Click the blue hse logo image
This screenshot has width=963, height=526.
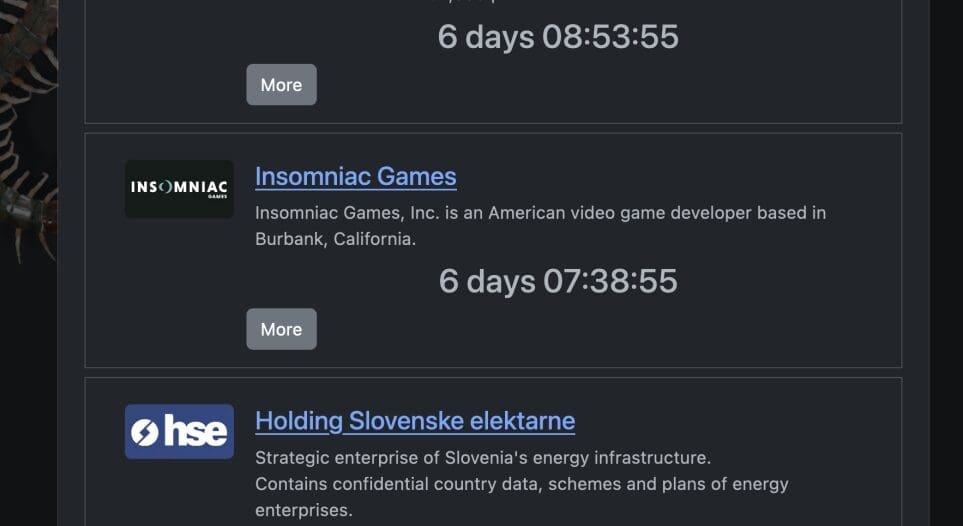tap(179, 432)
